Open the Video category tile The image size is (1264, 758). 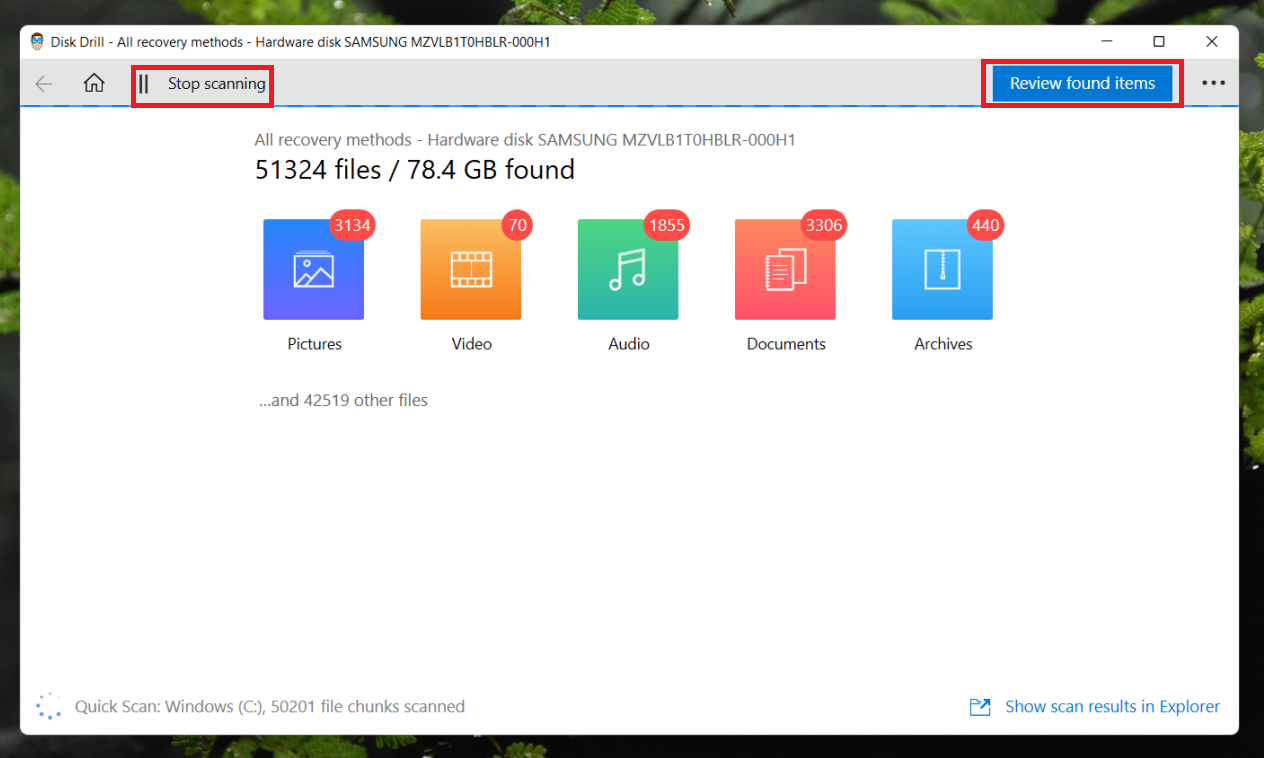(471, 270)
